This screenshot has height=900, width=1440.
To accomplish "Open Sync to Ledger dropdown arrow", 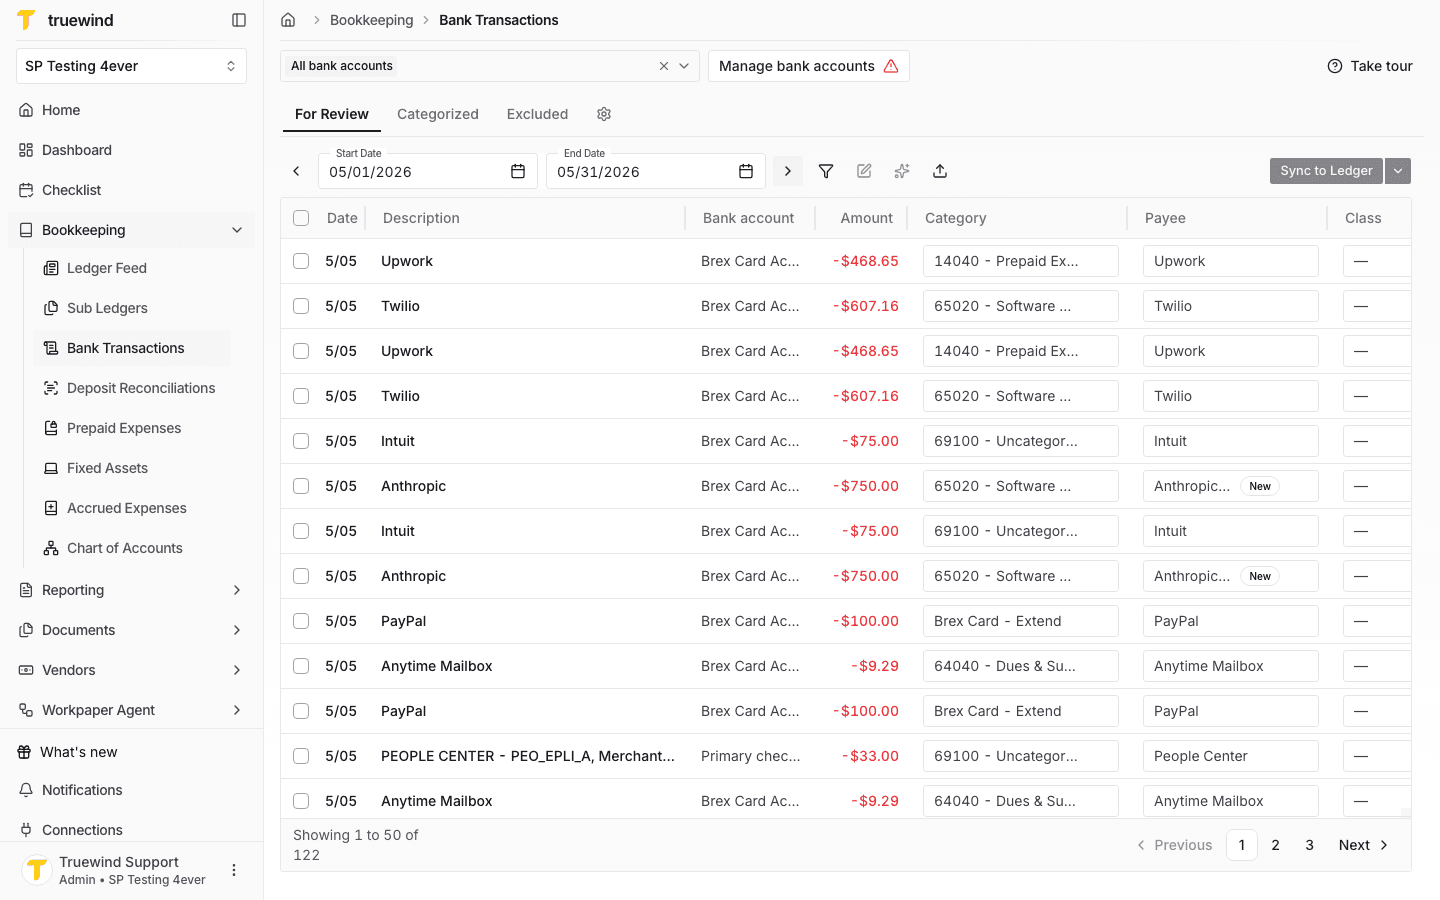I will point(1398,171).
